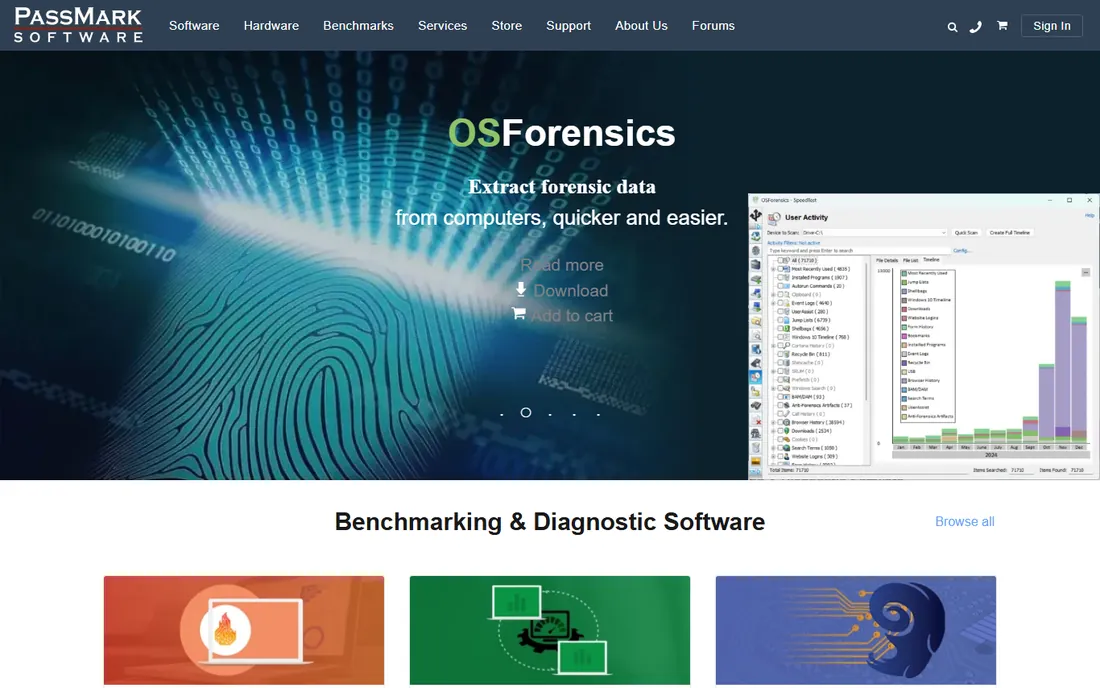Go to the Store menu item
This screenshot has width=1100, height=688.
[507, 25]
